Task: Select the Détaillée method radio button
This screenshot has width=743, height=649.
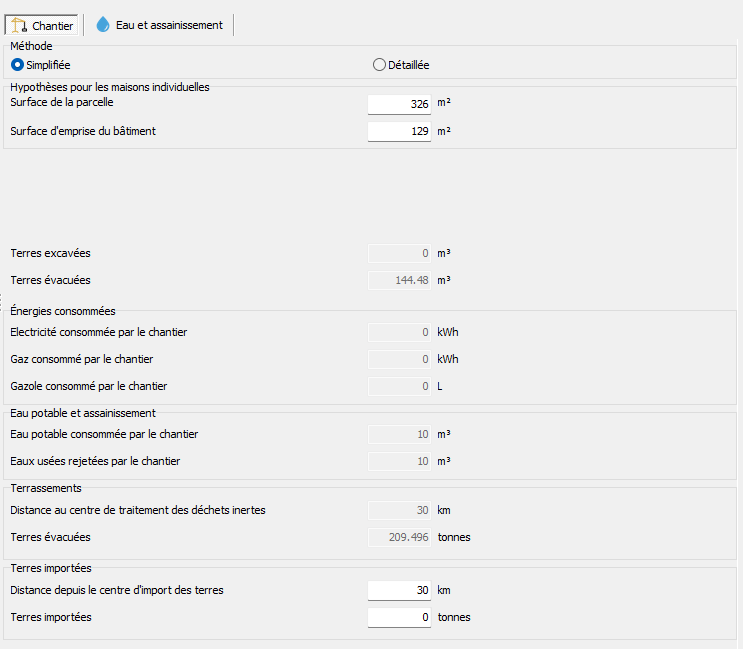Action: click(379, 65)
